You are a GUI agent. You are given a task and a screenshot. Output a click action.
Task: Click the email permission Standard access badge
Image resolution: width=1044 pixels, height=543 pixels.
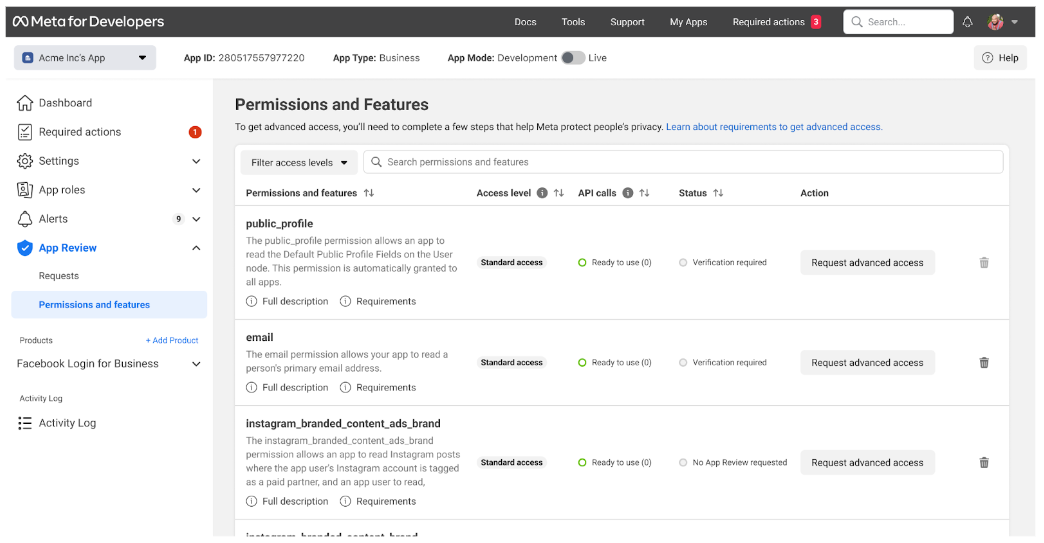[511, 363]
